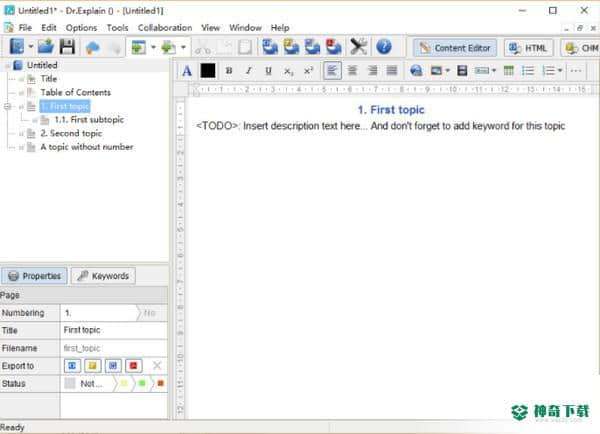600x434 pixels.
Task: Save project with the floppy disk icon
Action: tap(67, 47)
